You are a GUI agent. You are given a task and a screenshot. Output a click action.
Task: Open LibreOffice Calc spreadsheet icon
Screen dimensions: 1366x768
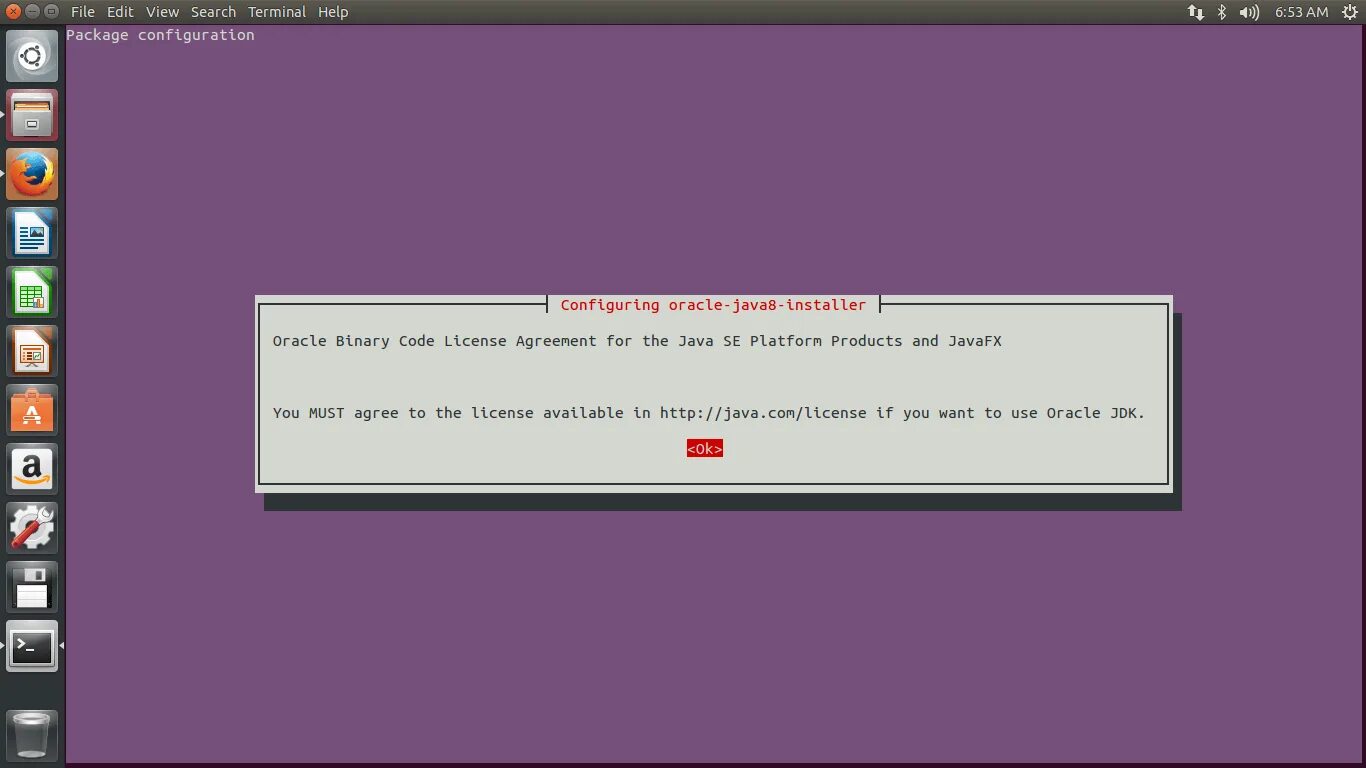point(32,292)
